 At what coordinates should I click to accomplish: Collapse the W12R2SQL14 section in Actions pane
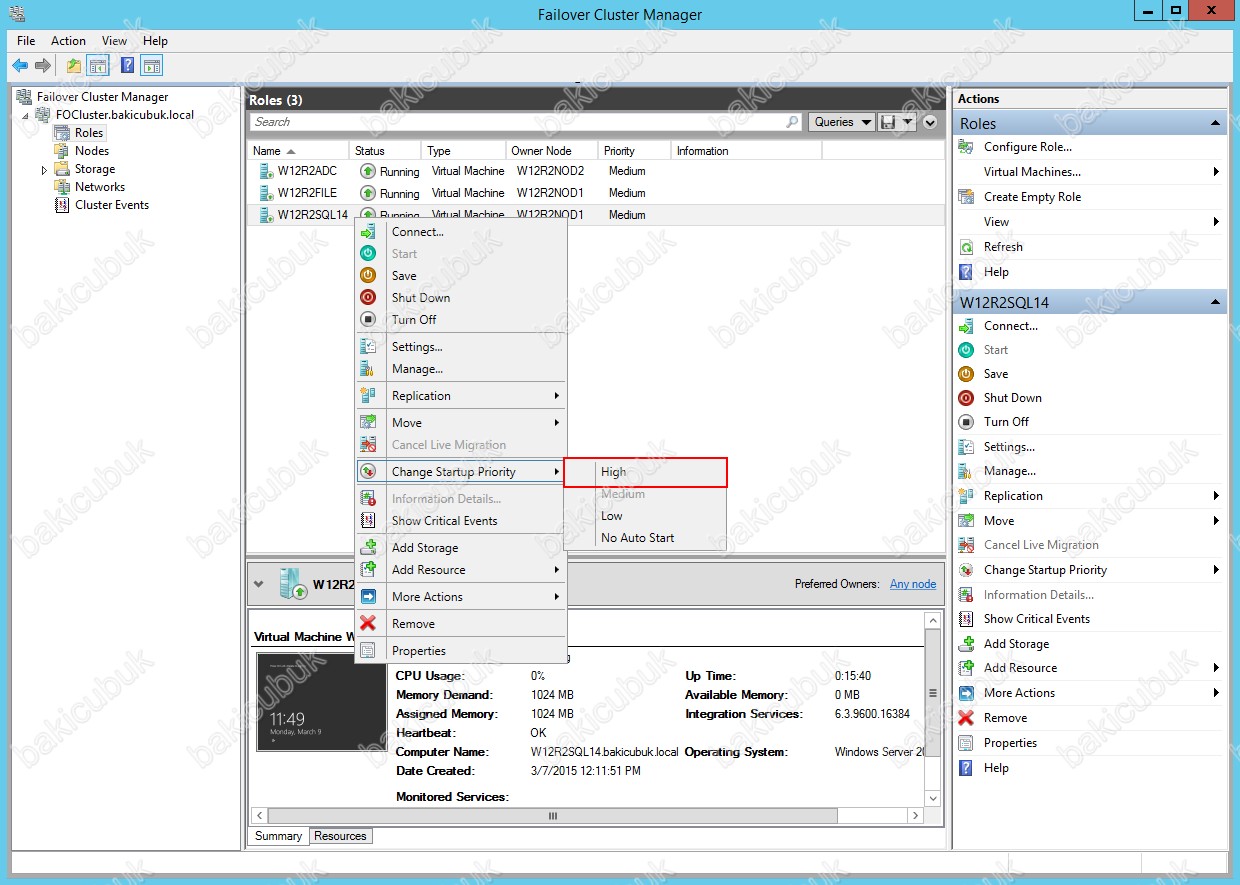click(1216, 302)
